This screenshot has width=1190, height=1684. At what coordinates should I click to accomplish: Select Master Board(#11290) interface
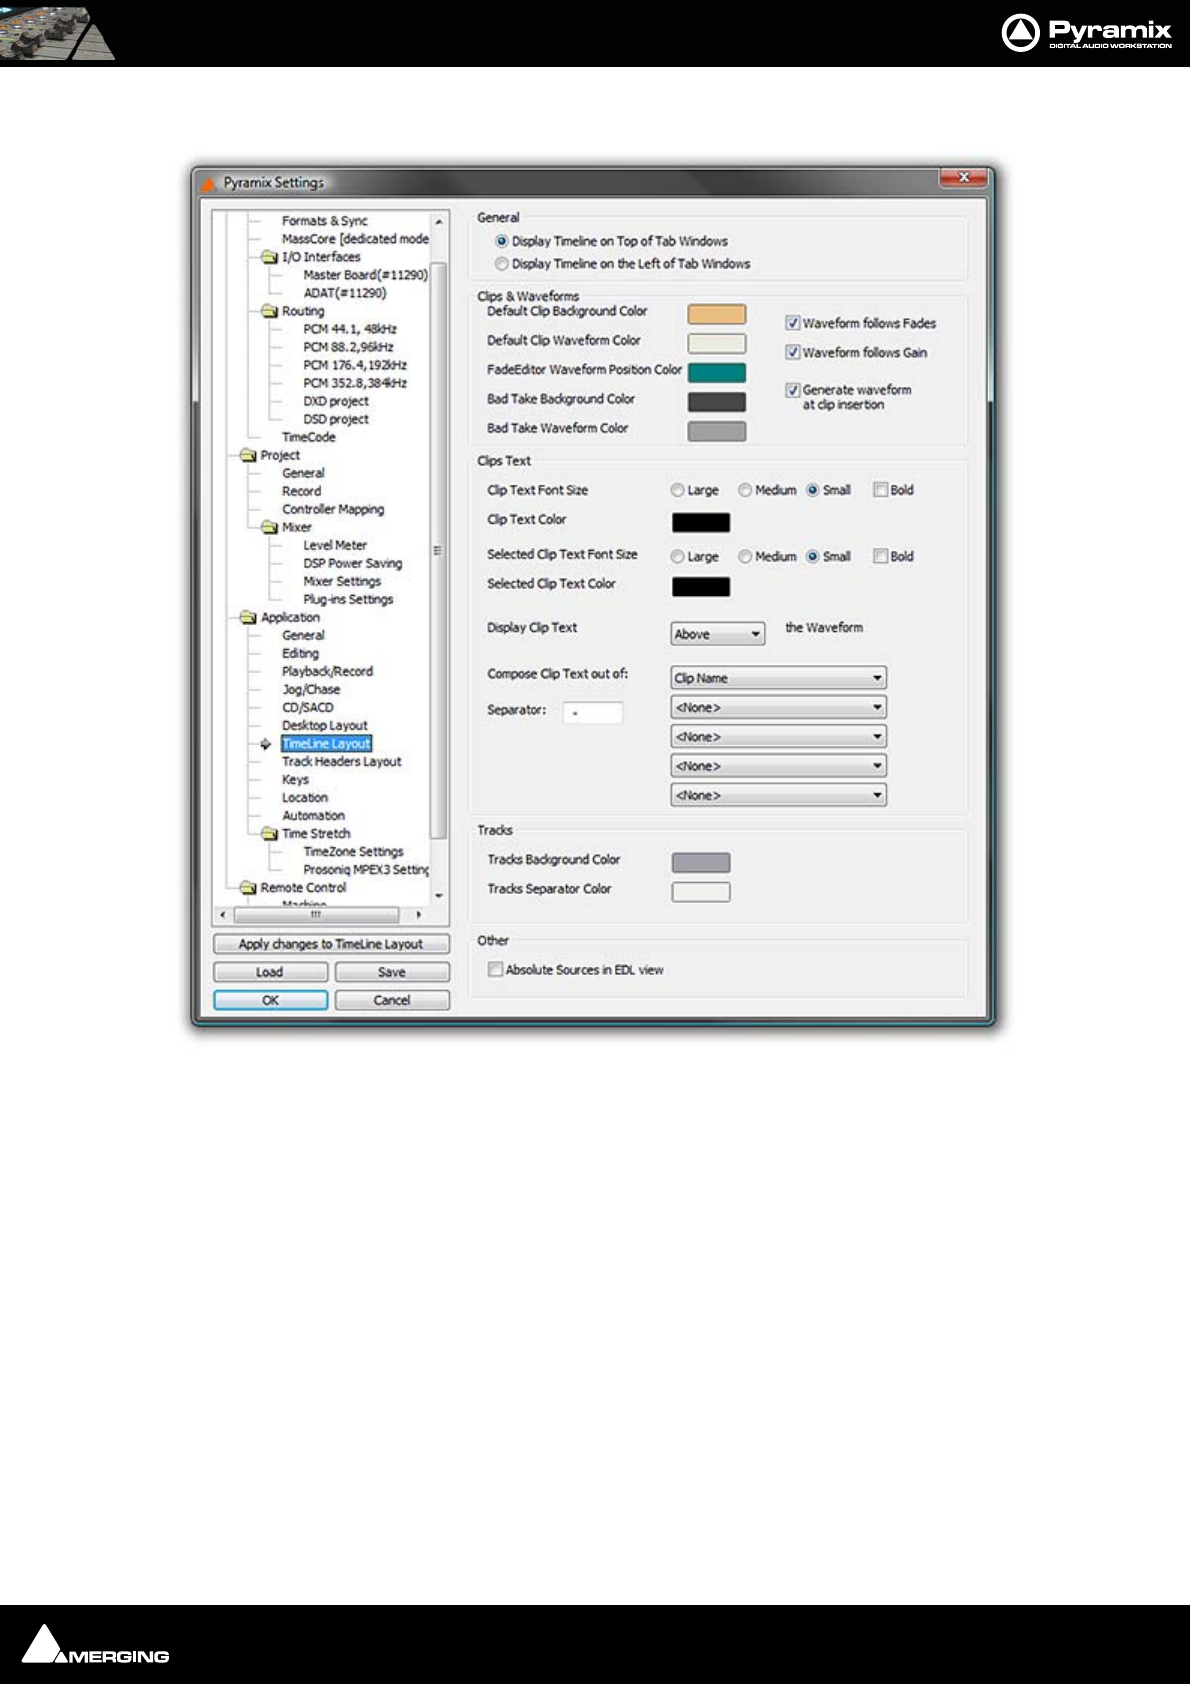365,275
